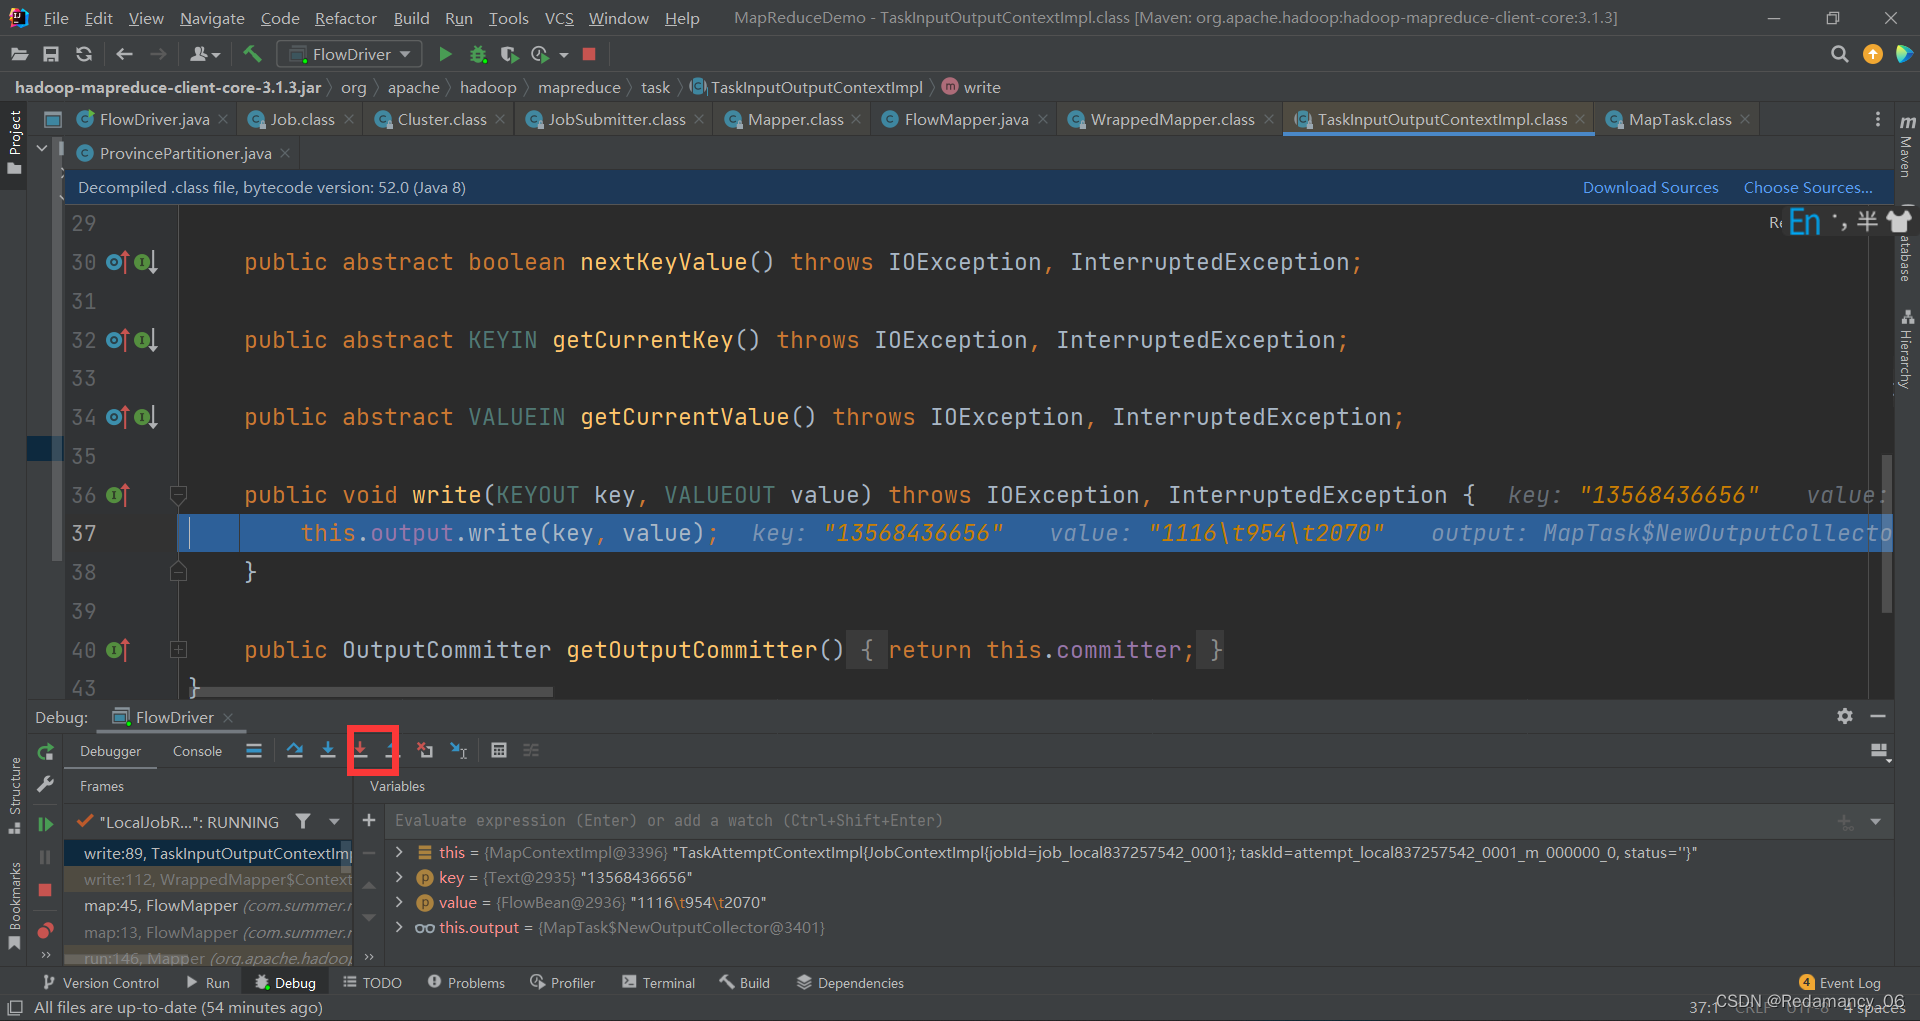Screen dimensions: 1920x1021
Task: Click the Rerun FlowDriver icon in the debug panel
Action: pyautogui.click(x=45, y=752)
